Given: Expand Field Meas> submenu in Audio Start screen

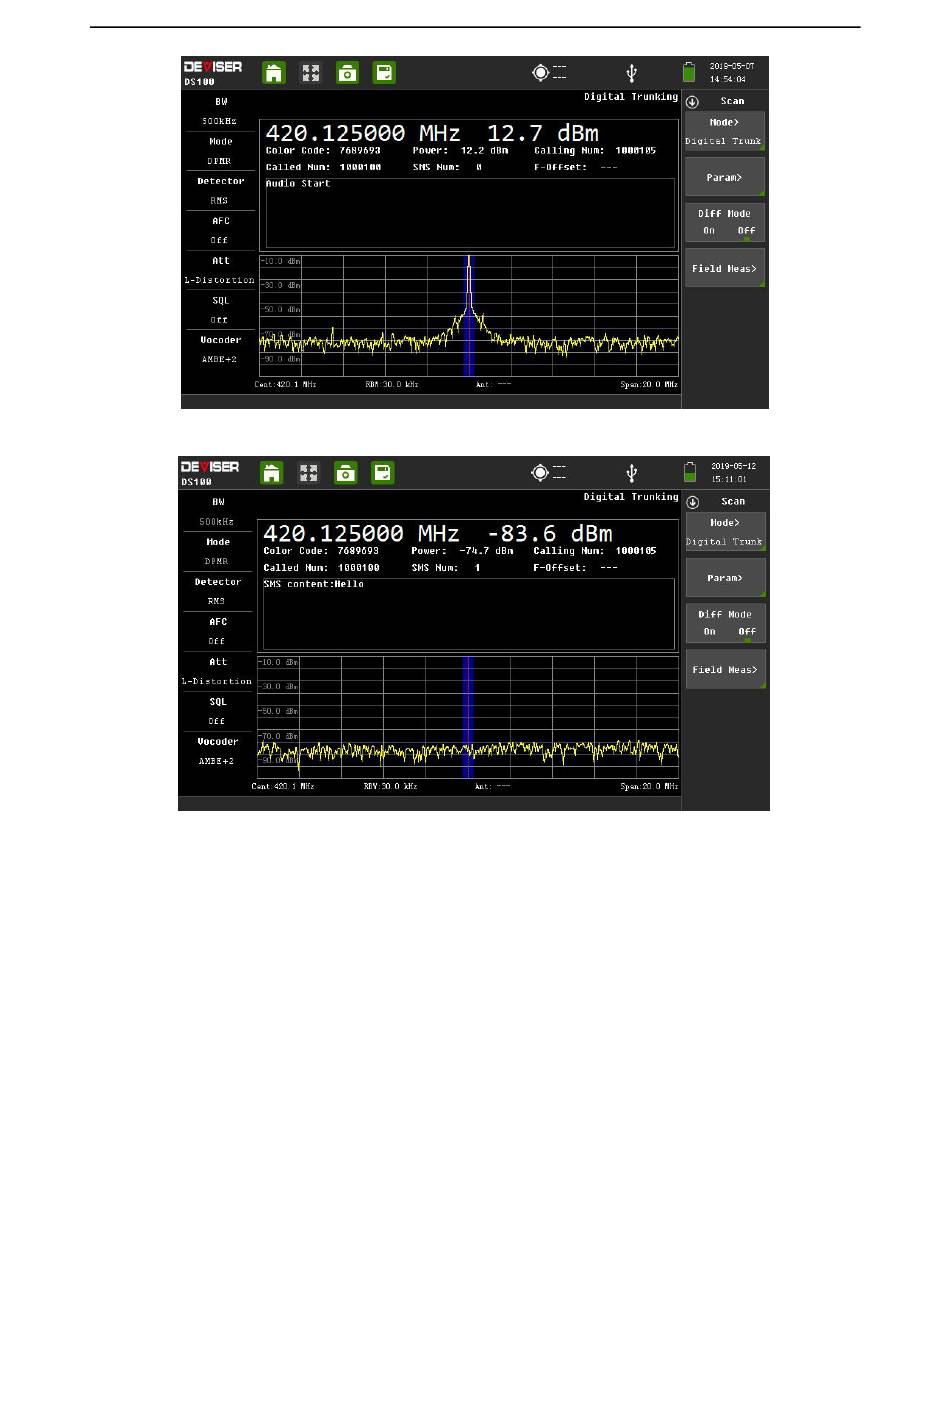Looking at the screenshot, I should (725, 268).
